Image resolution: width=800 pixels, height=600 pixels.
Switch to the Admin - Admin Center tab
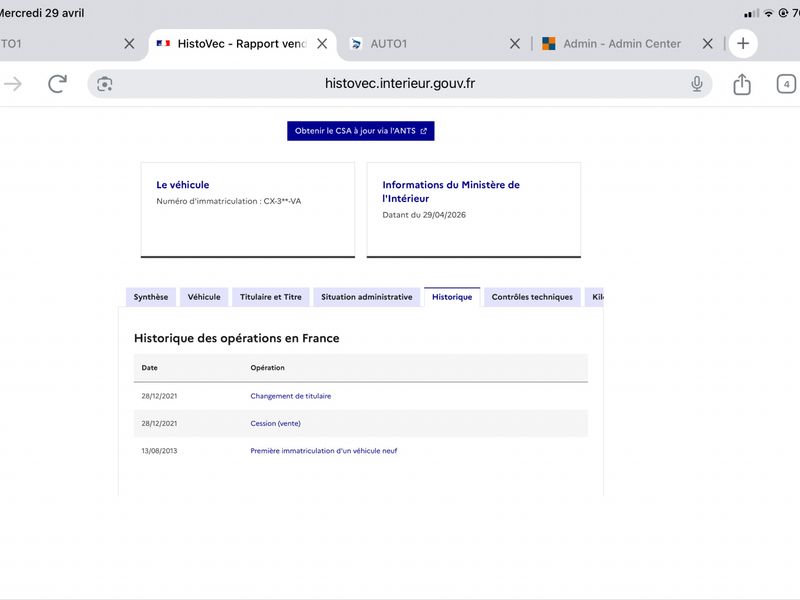[x=611, y=44]
